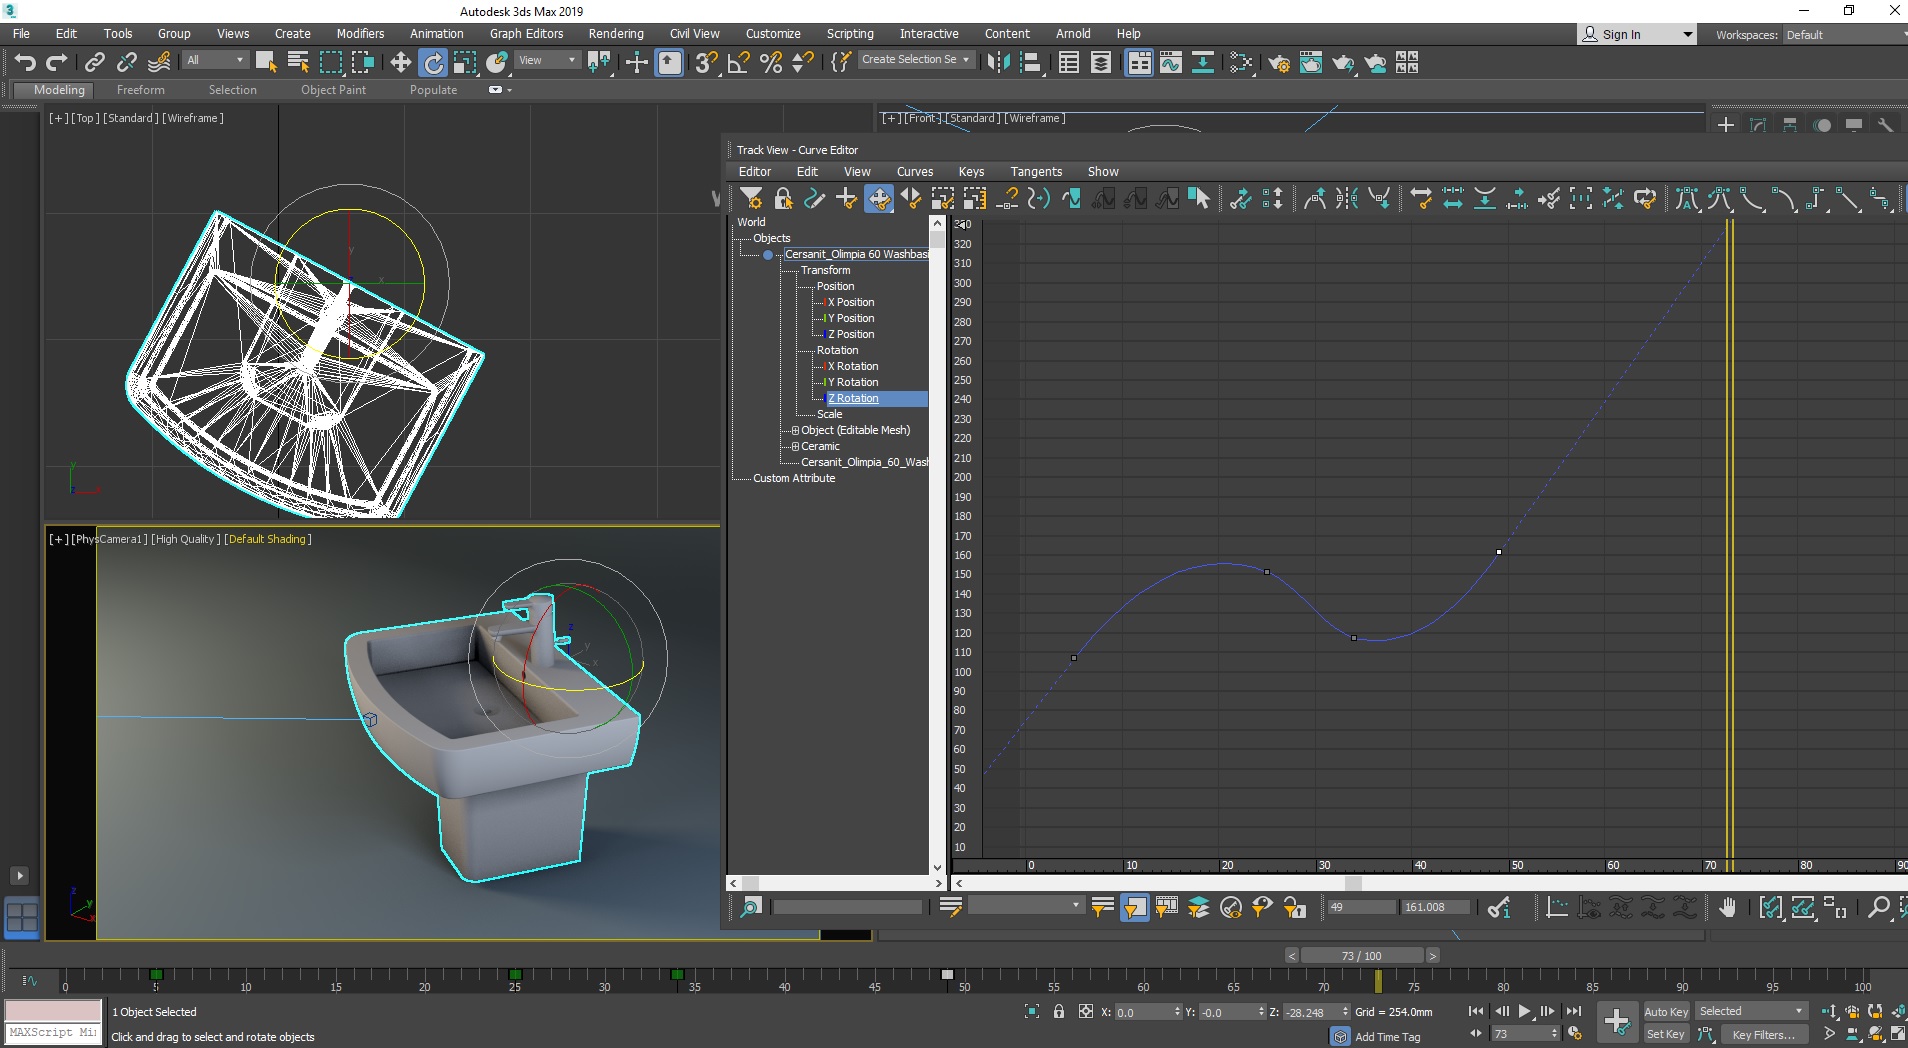Select the Move tool in main toolbar

point(401,63)
